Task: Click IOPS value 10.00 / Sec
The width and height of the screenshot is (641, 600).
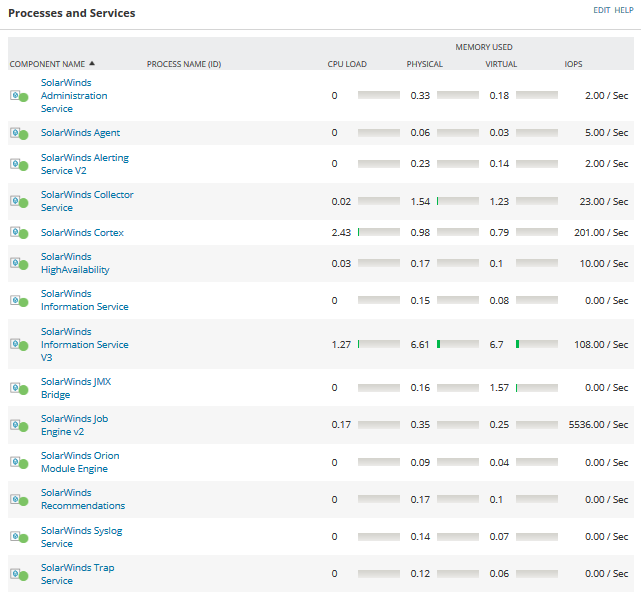Action: tap(604, 264)
